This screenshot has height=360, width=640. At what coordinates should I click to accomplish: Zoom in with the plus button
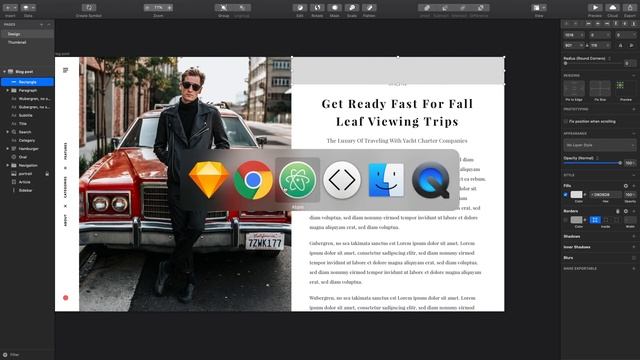click(x=169, y=8)
